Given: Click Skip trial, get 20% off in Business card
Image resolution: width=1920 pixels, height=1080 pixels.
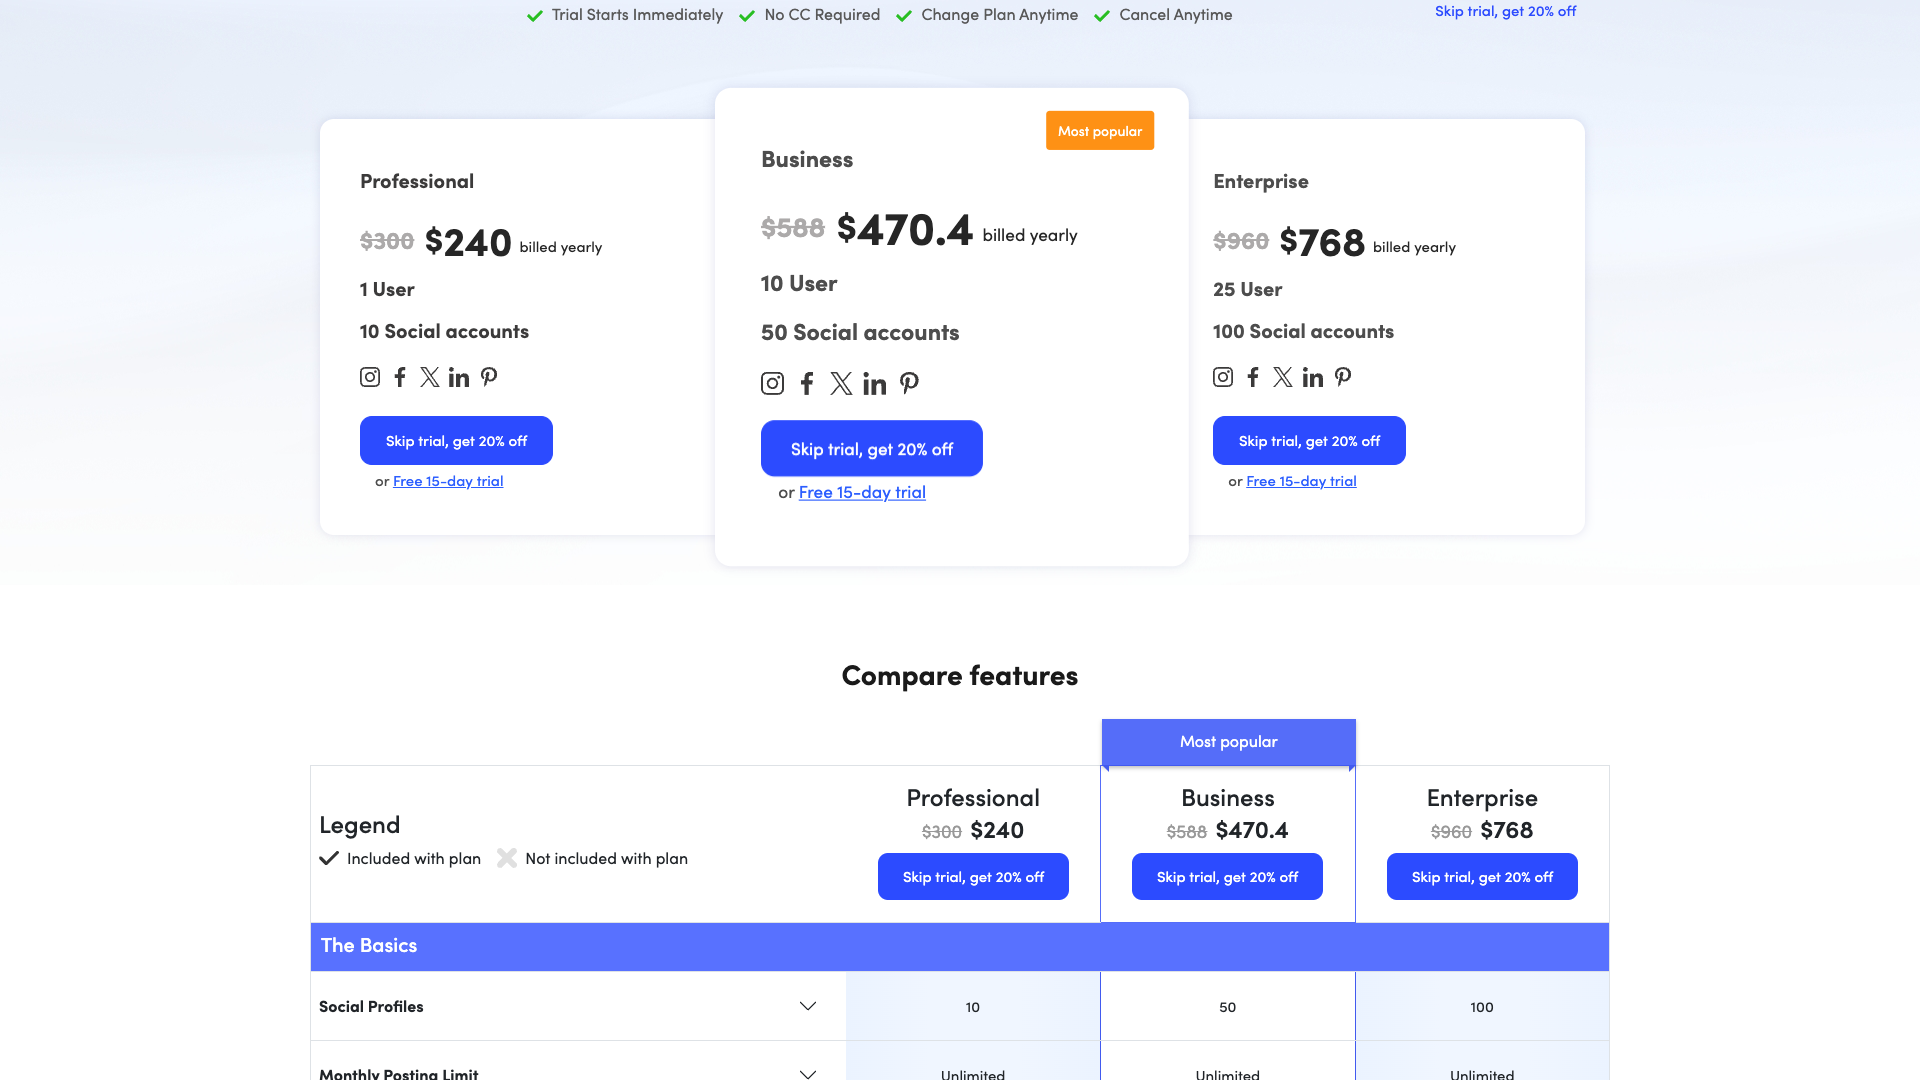Looking at the screenshot, I should click(x=871, y=448).
